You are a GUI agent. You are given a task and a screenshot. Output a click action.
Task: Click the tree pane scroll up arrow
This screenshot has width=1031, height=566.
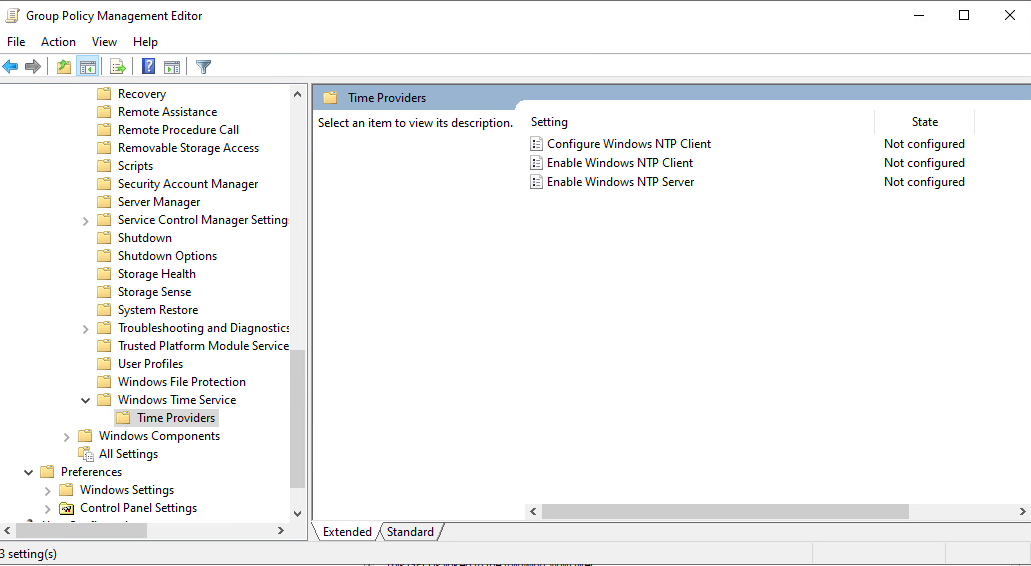[297, 94]
